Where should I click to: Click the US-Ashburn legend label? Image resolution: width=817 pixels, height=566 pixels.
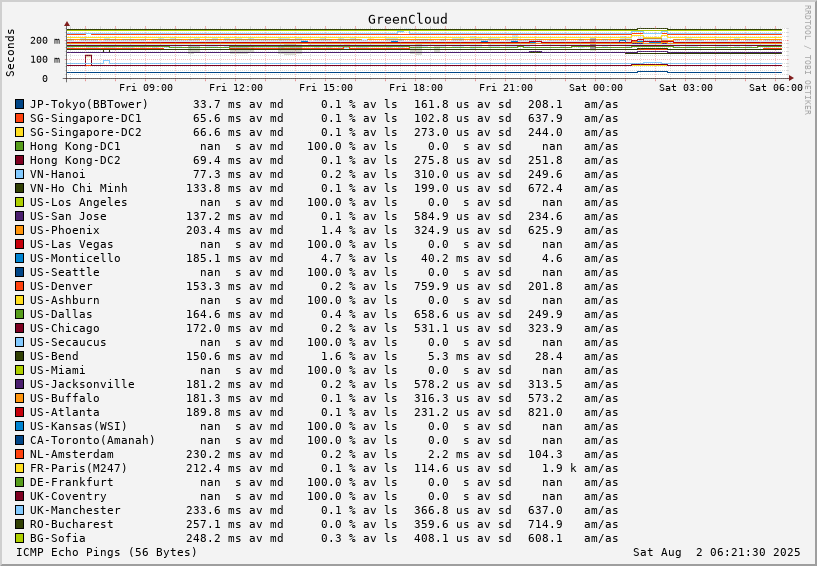pos(65,300)
